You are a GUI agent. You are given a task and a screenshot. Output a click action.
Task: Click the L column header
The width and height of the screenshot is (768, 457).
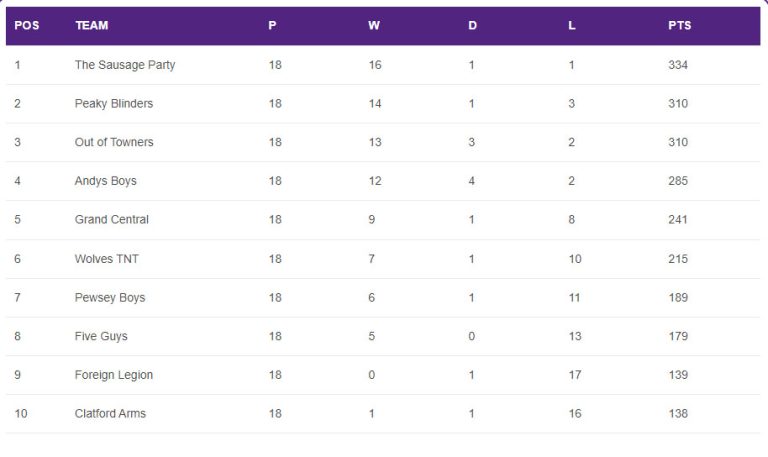572,25
